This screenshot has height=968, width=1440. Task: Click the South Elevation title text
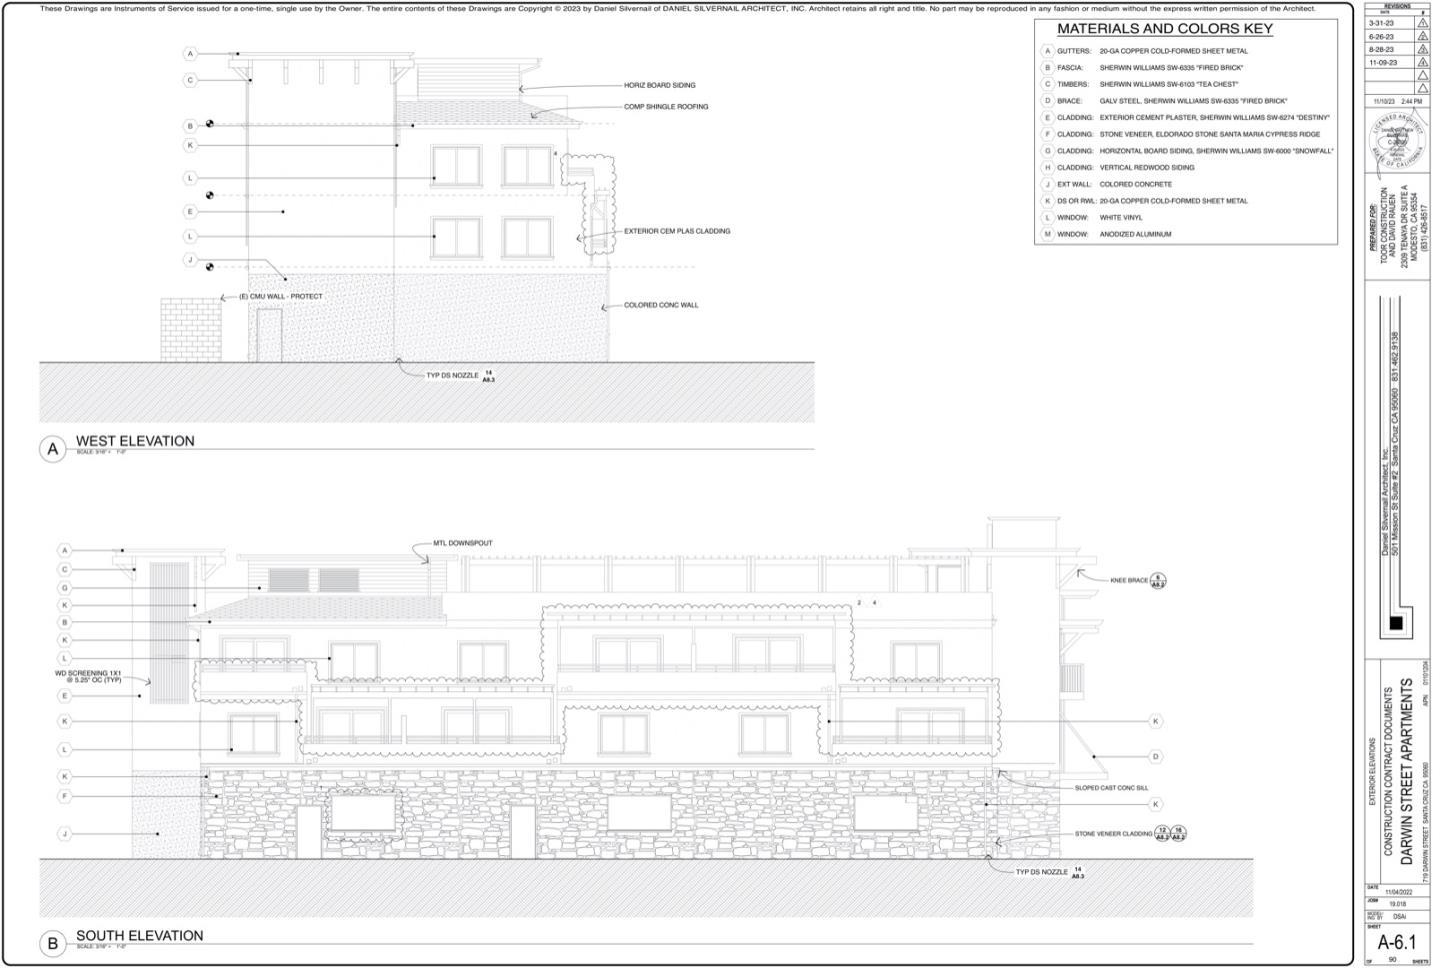pyautogui.click(x=139, y=936)
